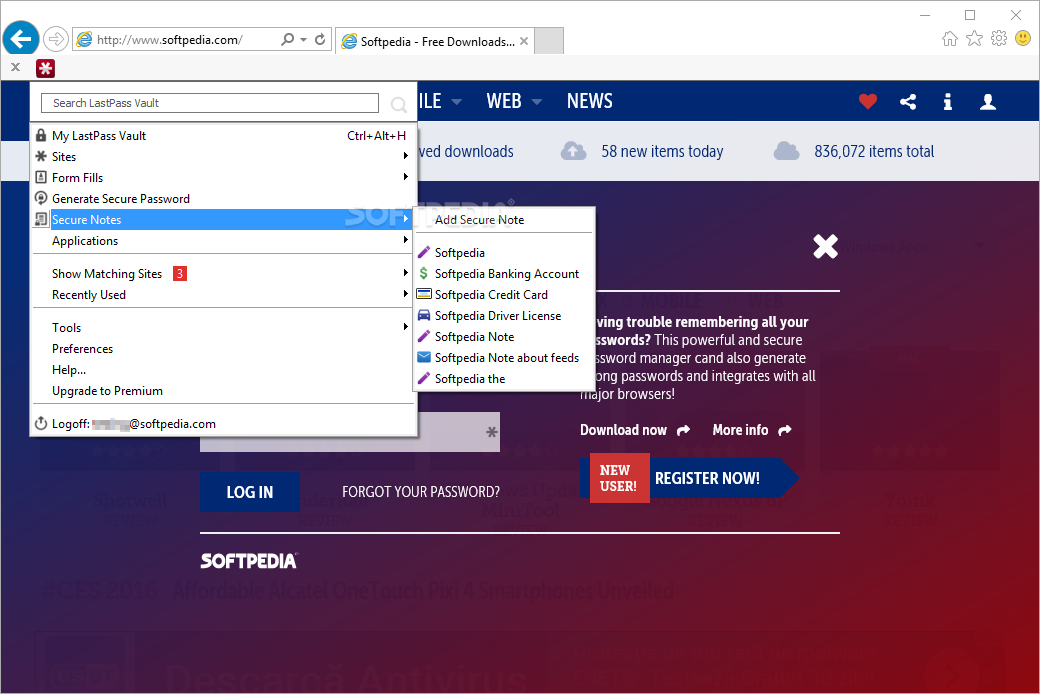The image size is (1040, 694).
Task: Click the cloud icon beside 58 new items today
Action: pyautogui.click(x=574, y=151)
